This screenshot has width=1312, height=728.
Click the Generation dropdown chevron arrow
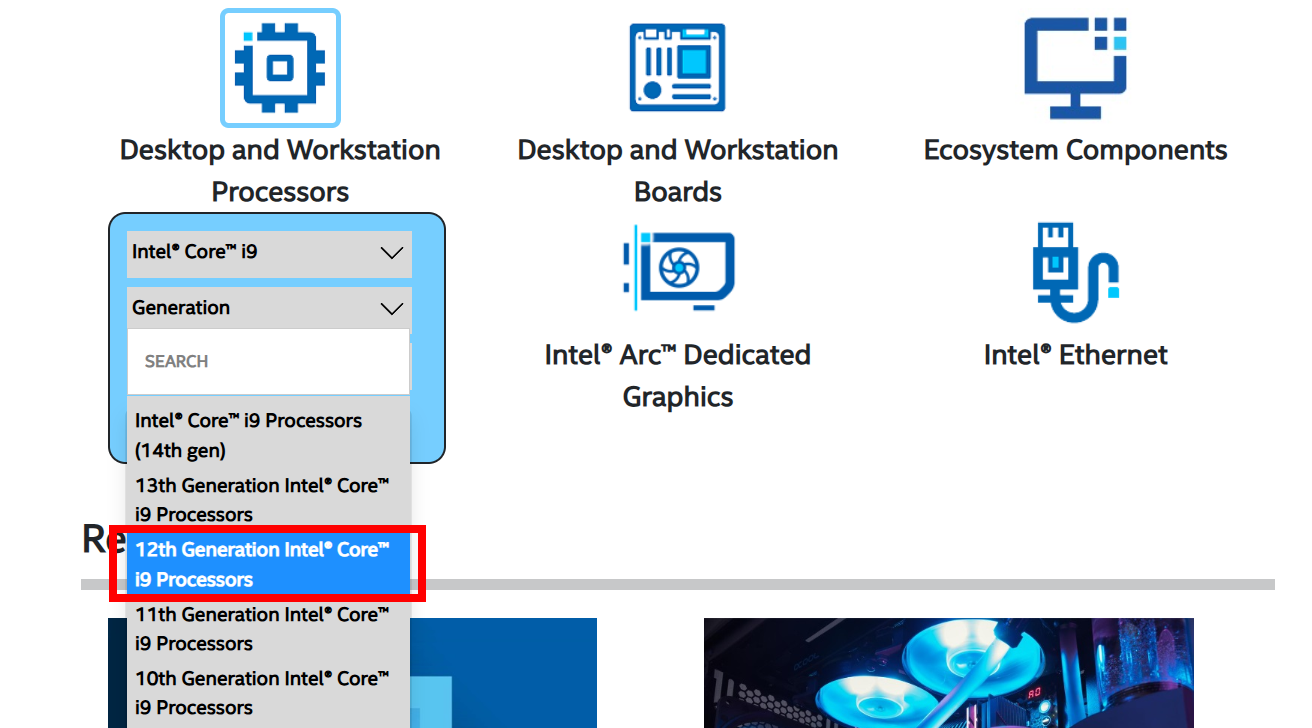point(392,309)
